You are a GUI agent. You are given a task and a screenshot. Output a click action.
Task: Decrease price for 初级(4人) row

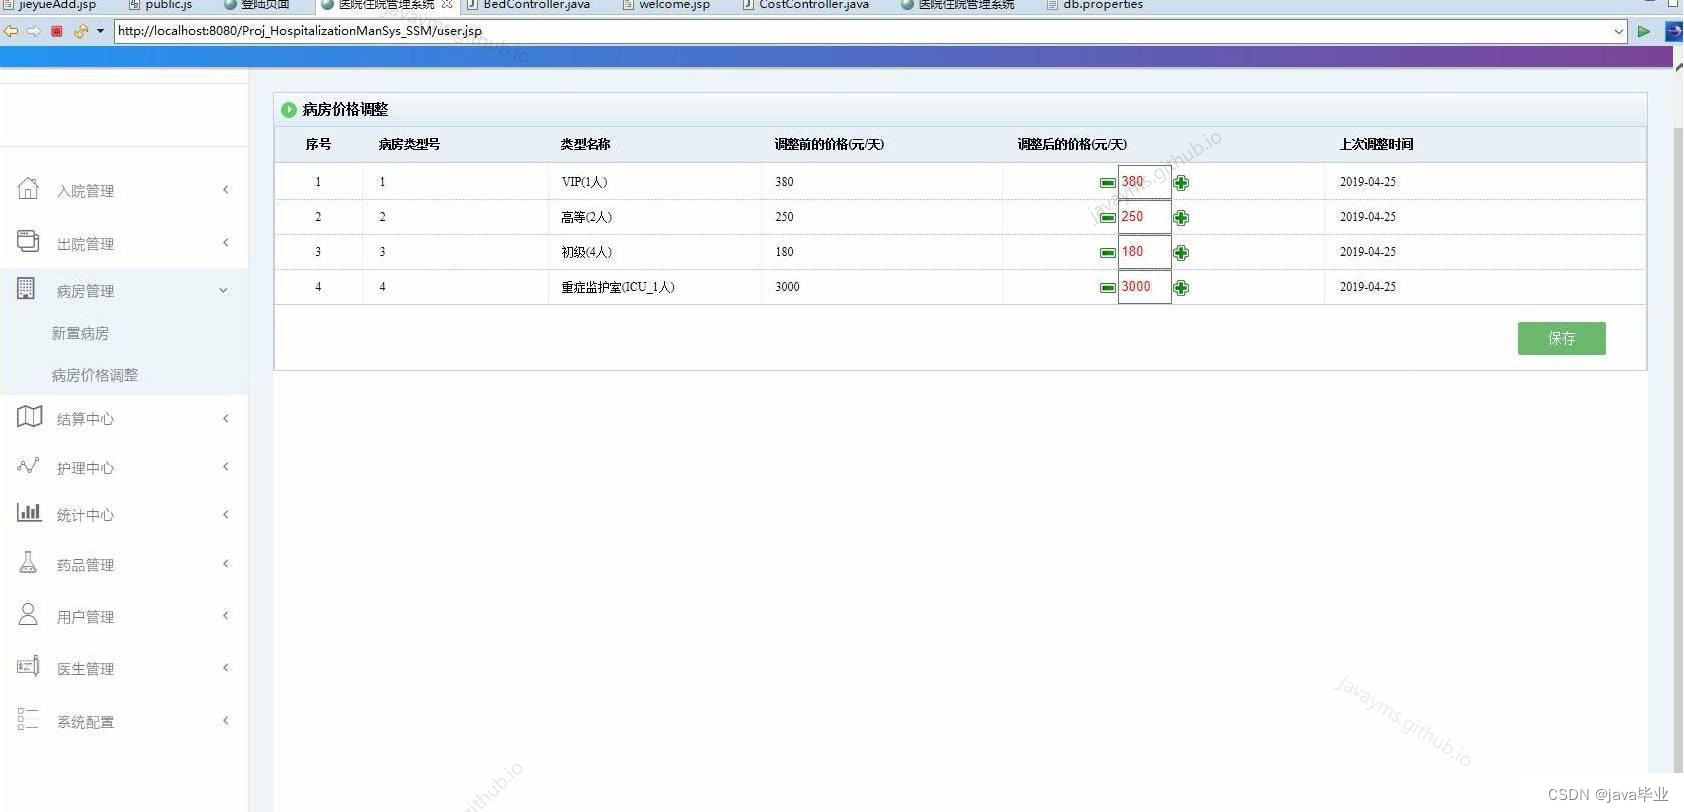click(1107, 253)
